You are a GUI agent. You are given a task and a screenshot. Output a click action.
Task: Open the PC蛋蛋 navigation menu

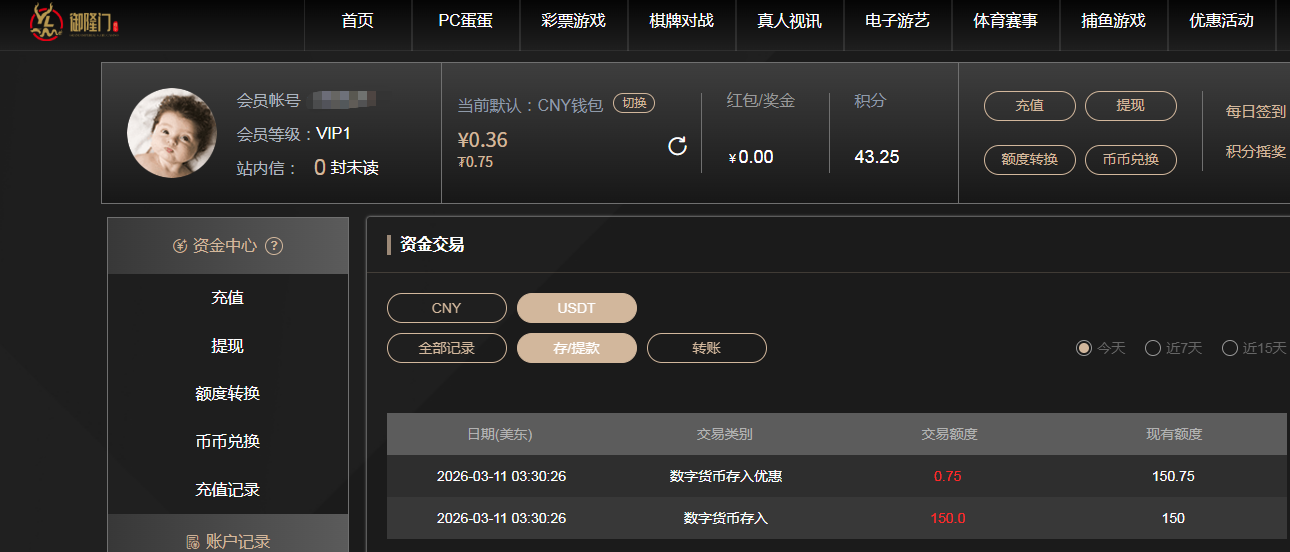click(465, 21)
